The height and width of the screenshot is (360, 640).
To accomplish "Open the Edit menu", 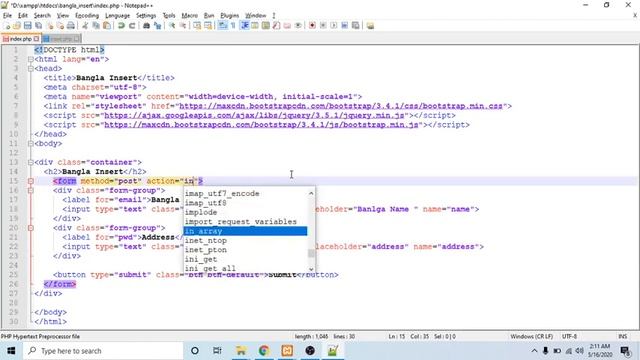I will coord(23,16).
